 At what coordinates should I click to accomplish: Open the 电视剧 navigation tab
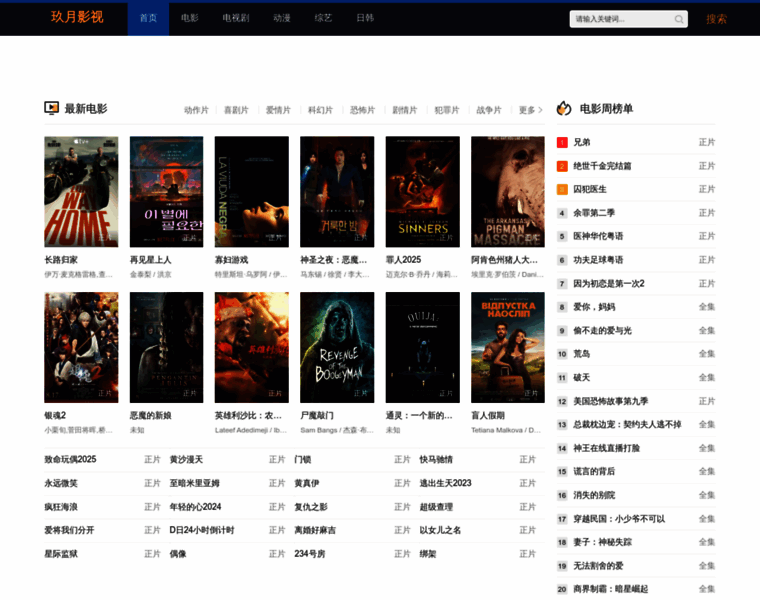click(236, 18)
